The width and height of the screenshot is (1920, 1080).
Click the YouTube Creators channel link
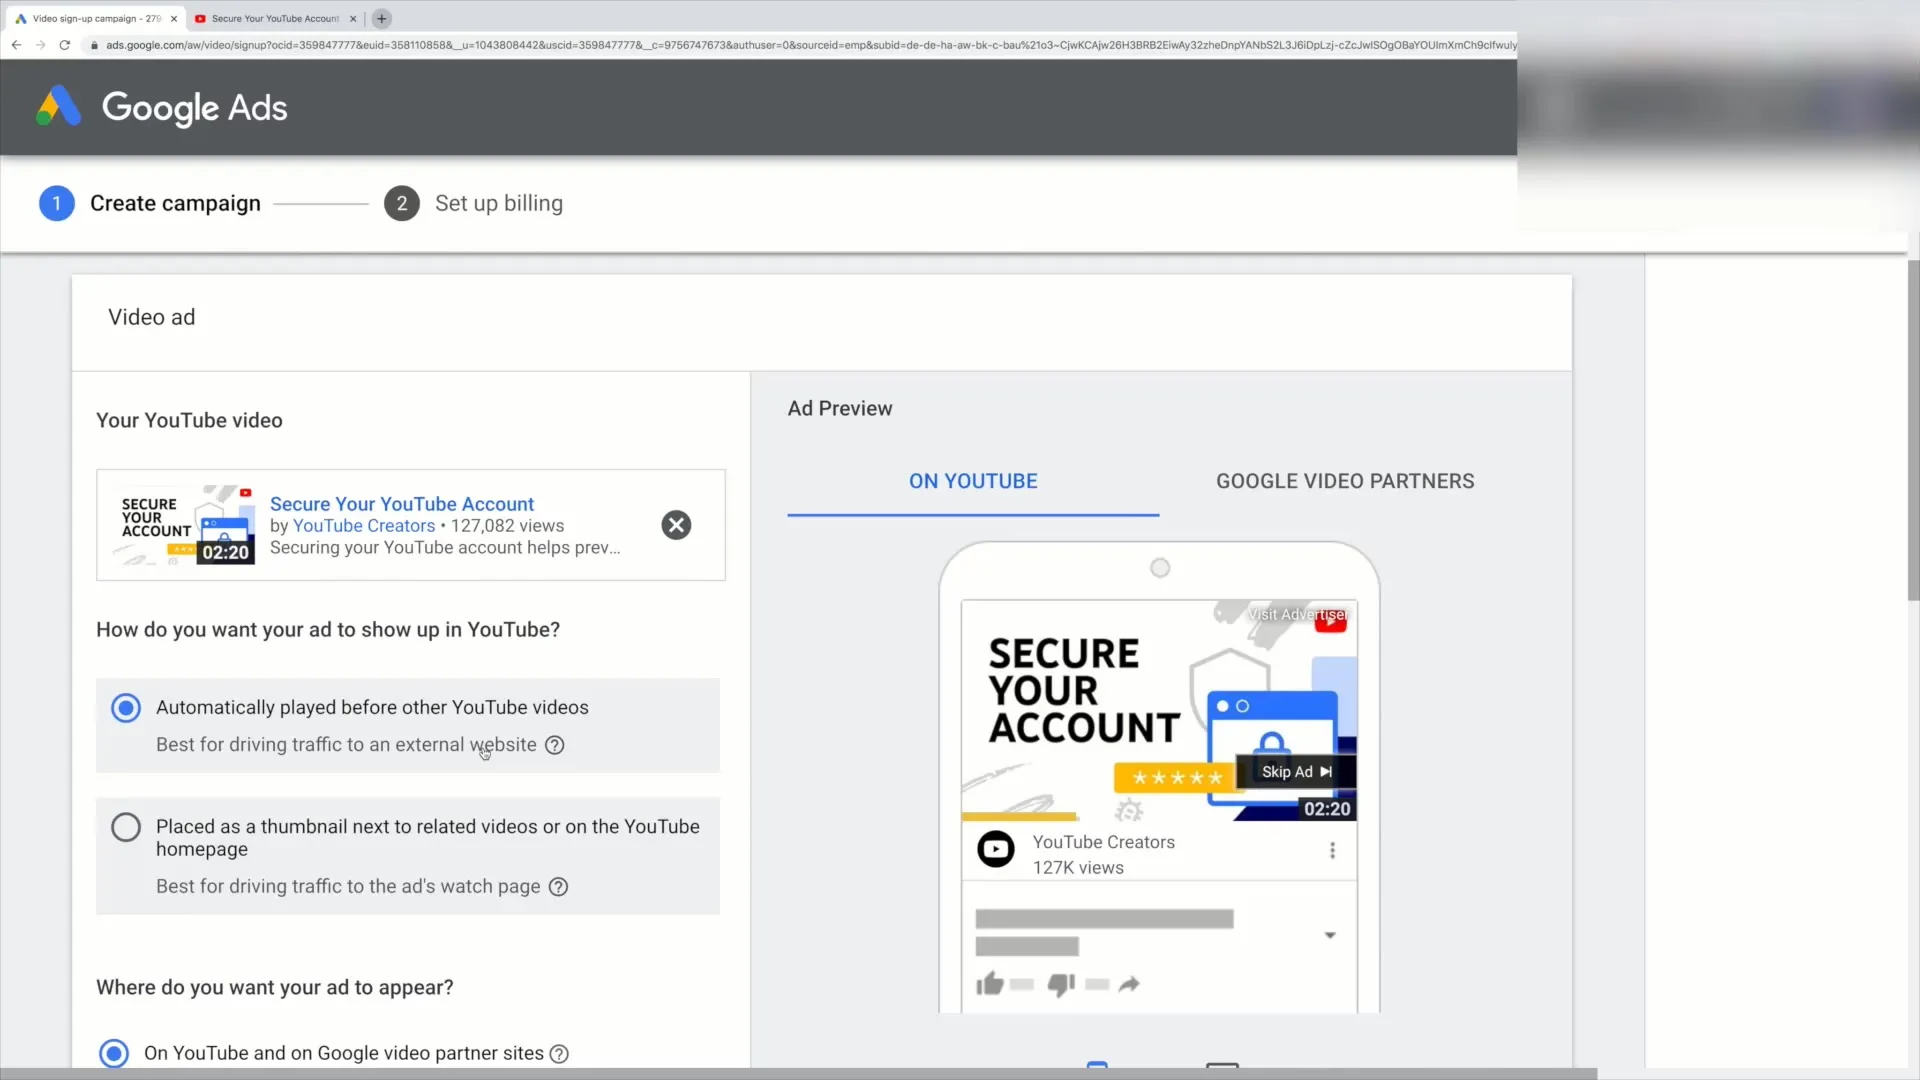(363, 526)
